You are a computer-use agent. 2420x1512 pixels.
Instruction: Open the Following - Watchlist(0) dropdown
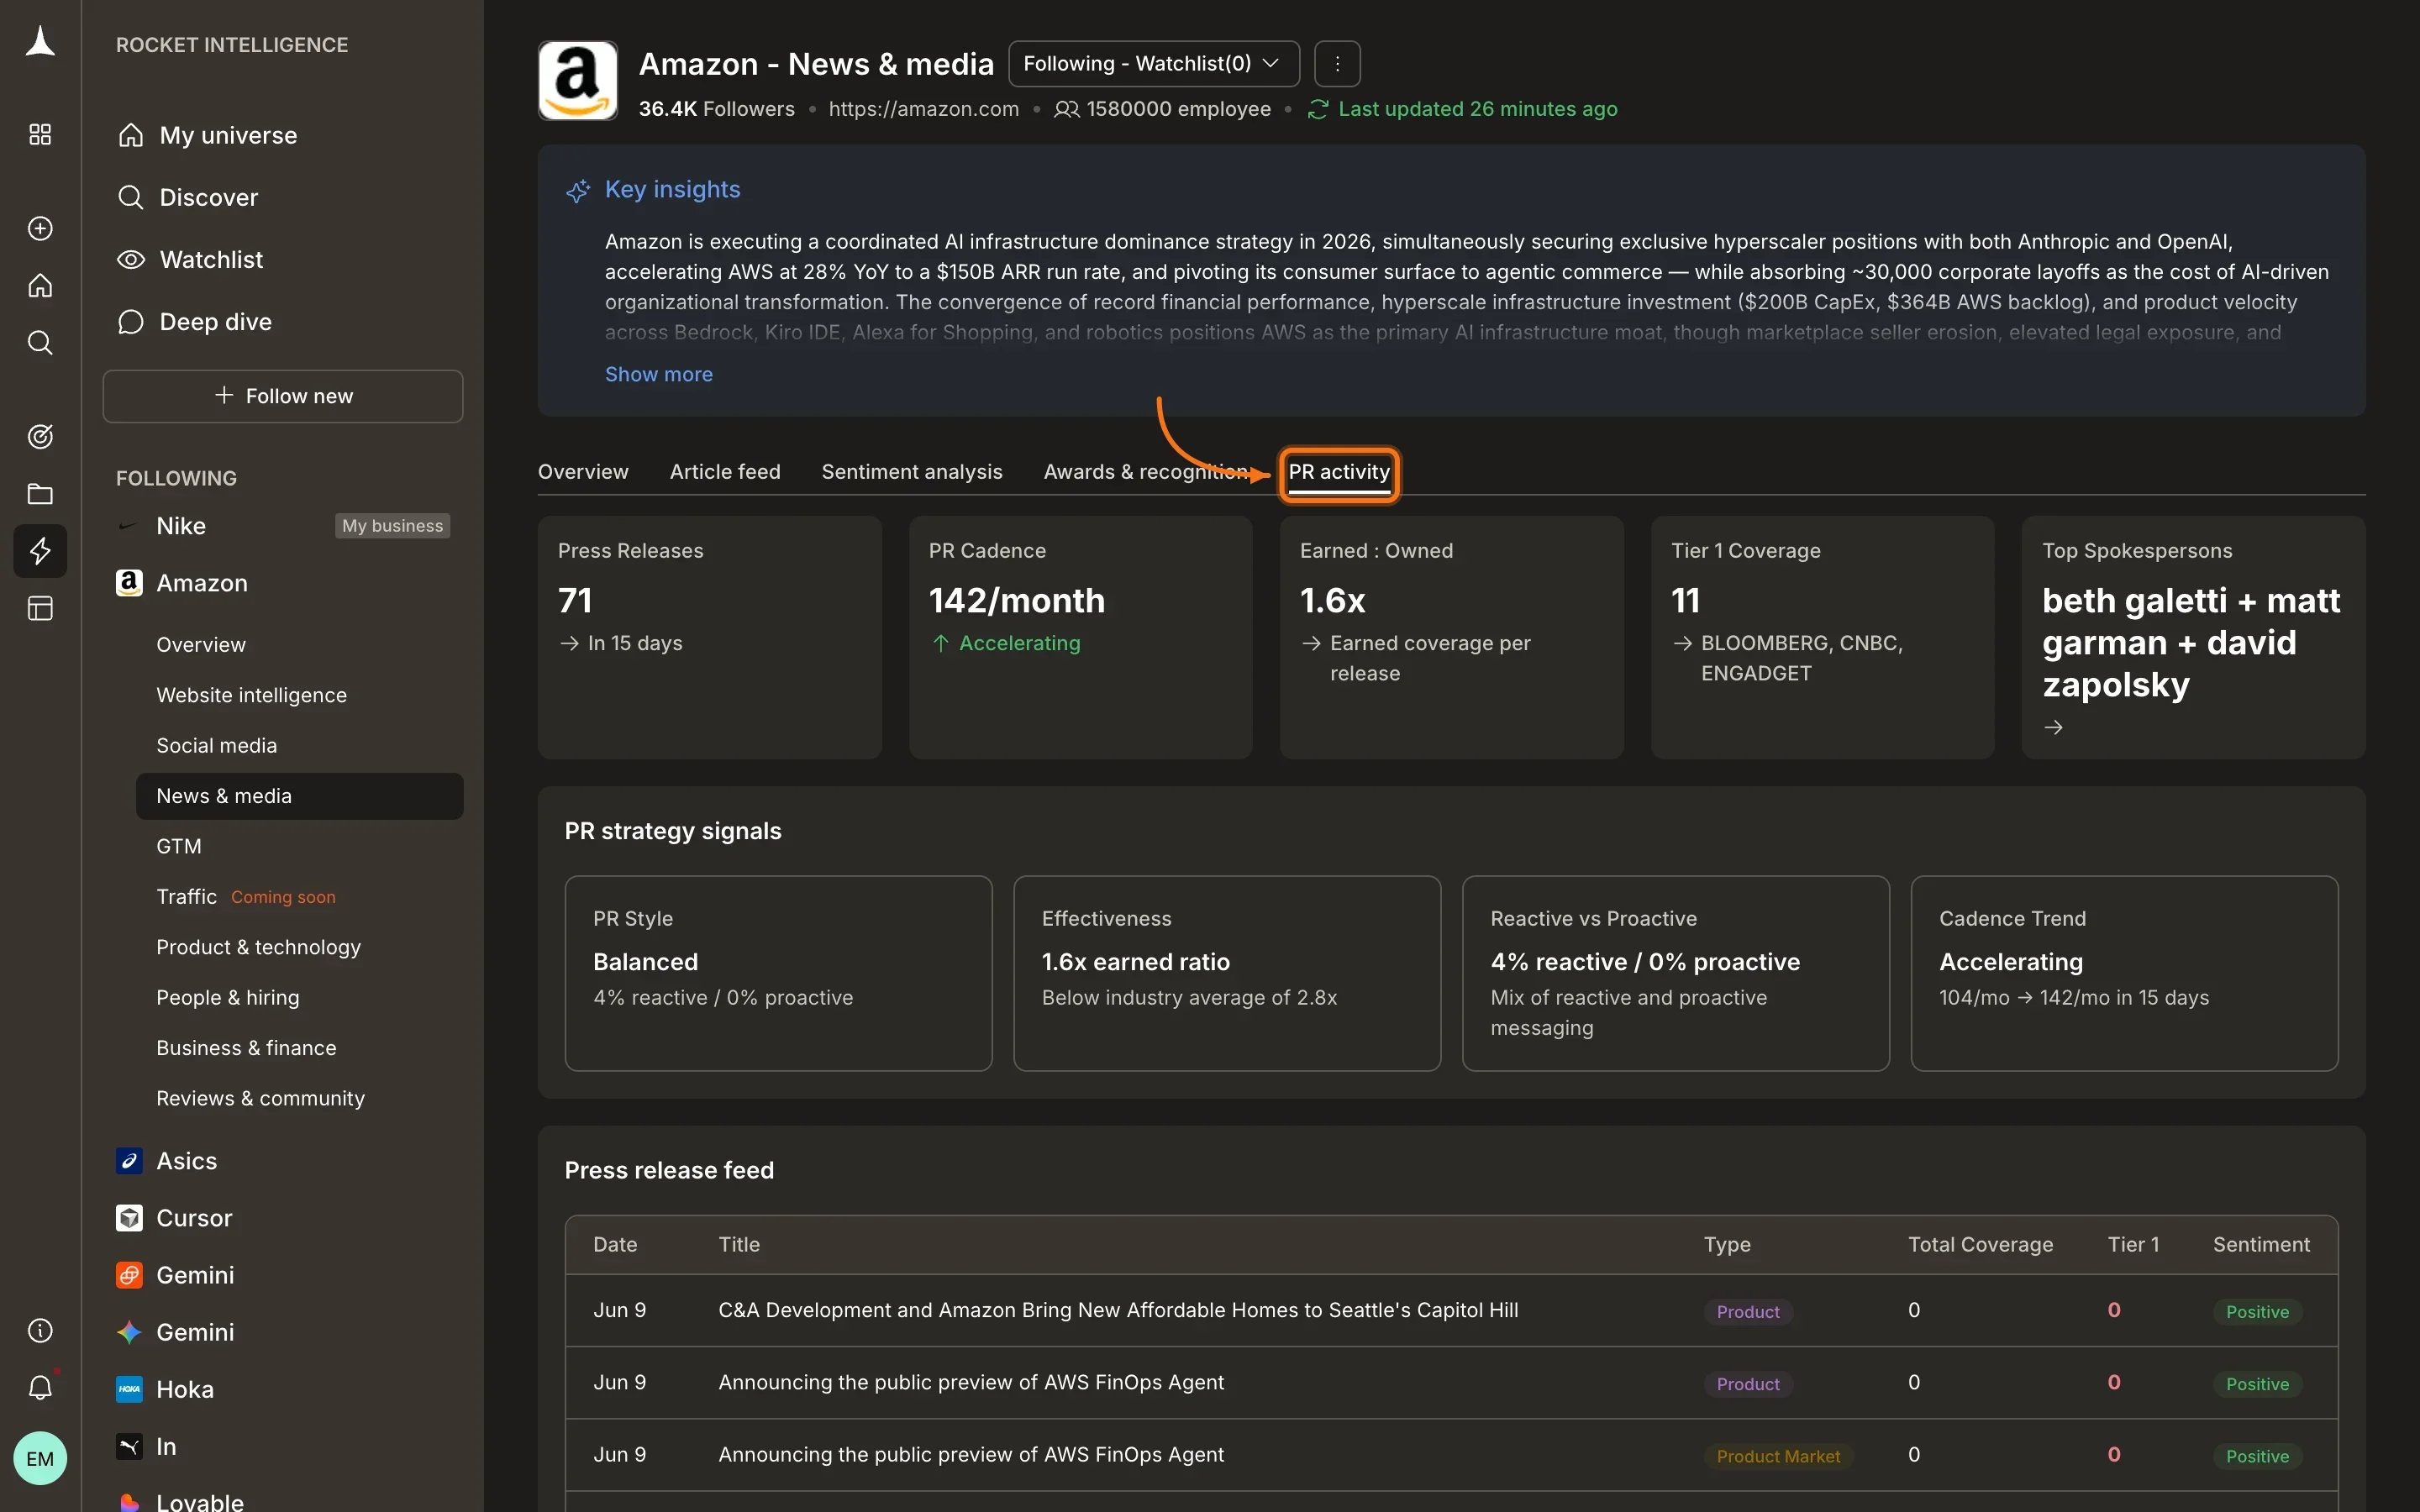pos(1153,64)
